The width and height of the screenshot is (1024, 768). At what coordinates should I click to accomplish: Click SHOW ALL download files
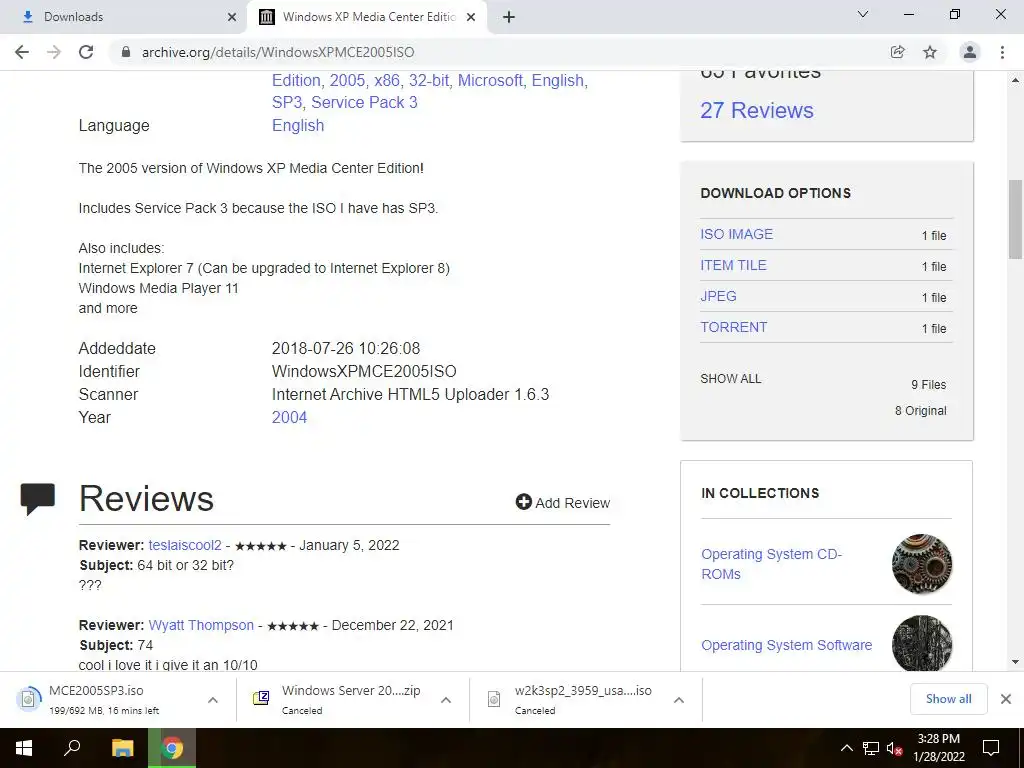pyautogui.click(x=731, y=379)
